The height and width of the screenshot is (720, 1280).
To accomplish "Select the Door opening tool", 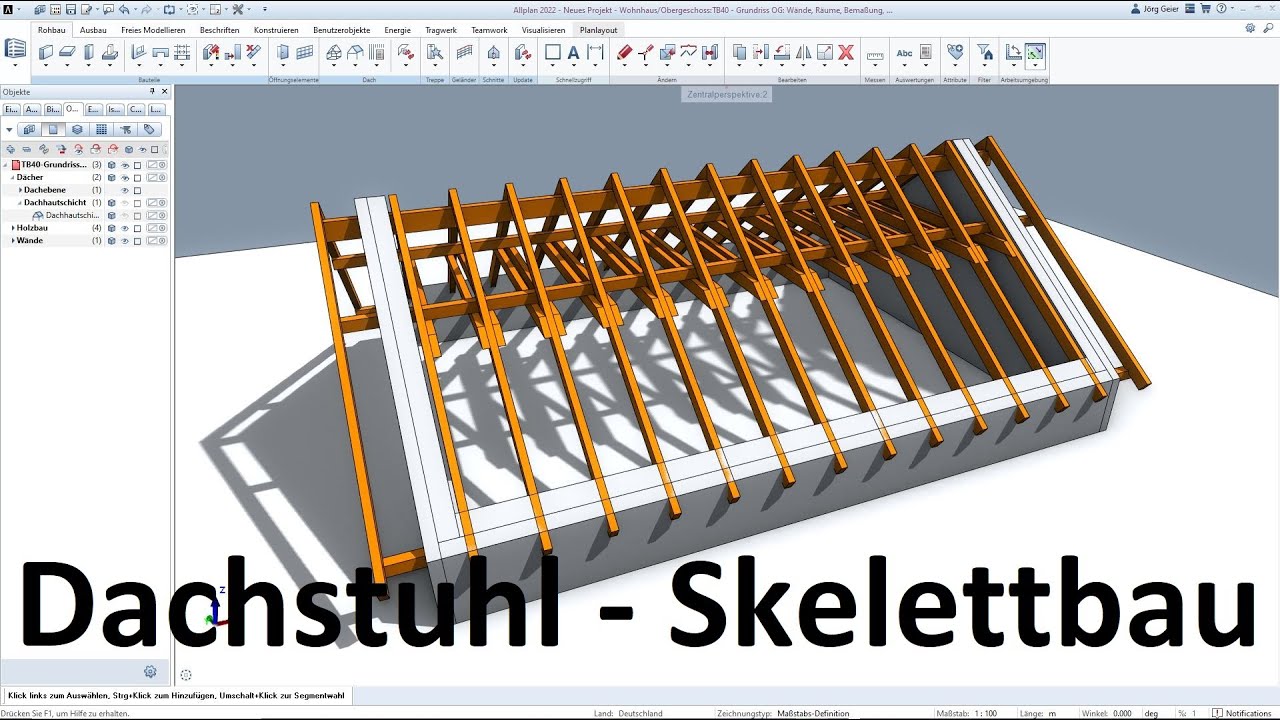I will (x=282, y=51).
